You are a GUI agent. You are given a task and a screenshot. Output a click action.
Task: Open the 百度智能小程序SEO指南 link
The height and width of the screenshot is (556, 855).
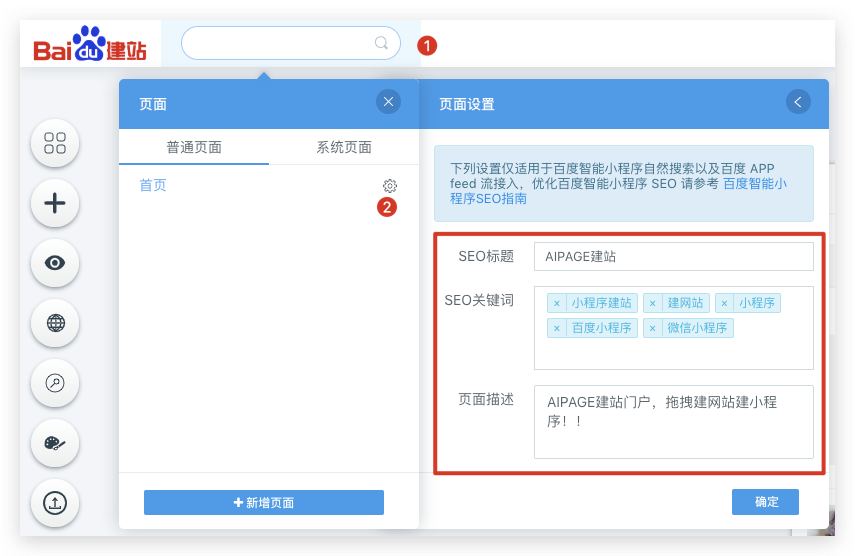(618, 191)
